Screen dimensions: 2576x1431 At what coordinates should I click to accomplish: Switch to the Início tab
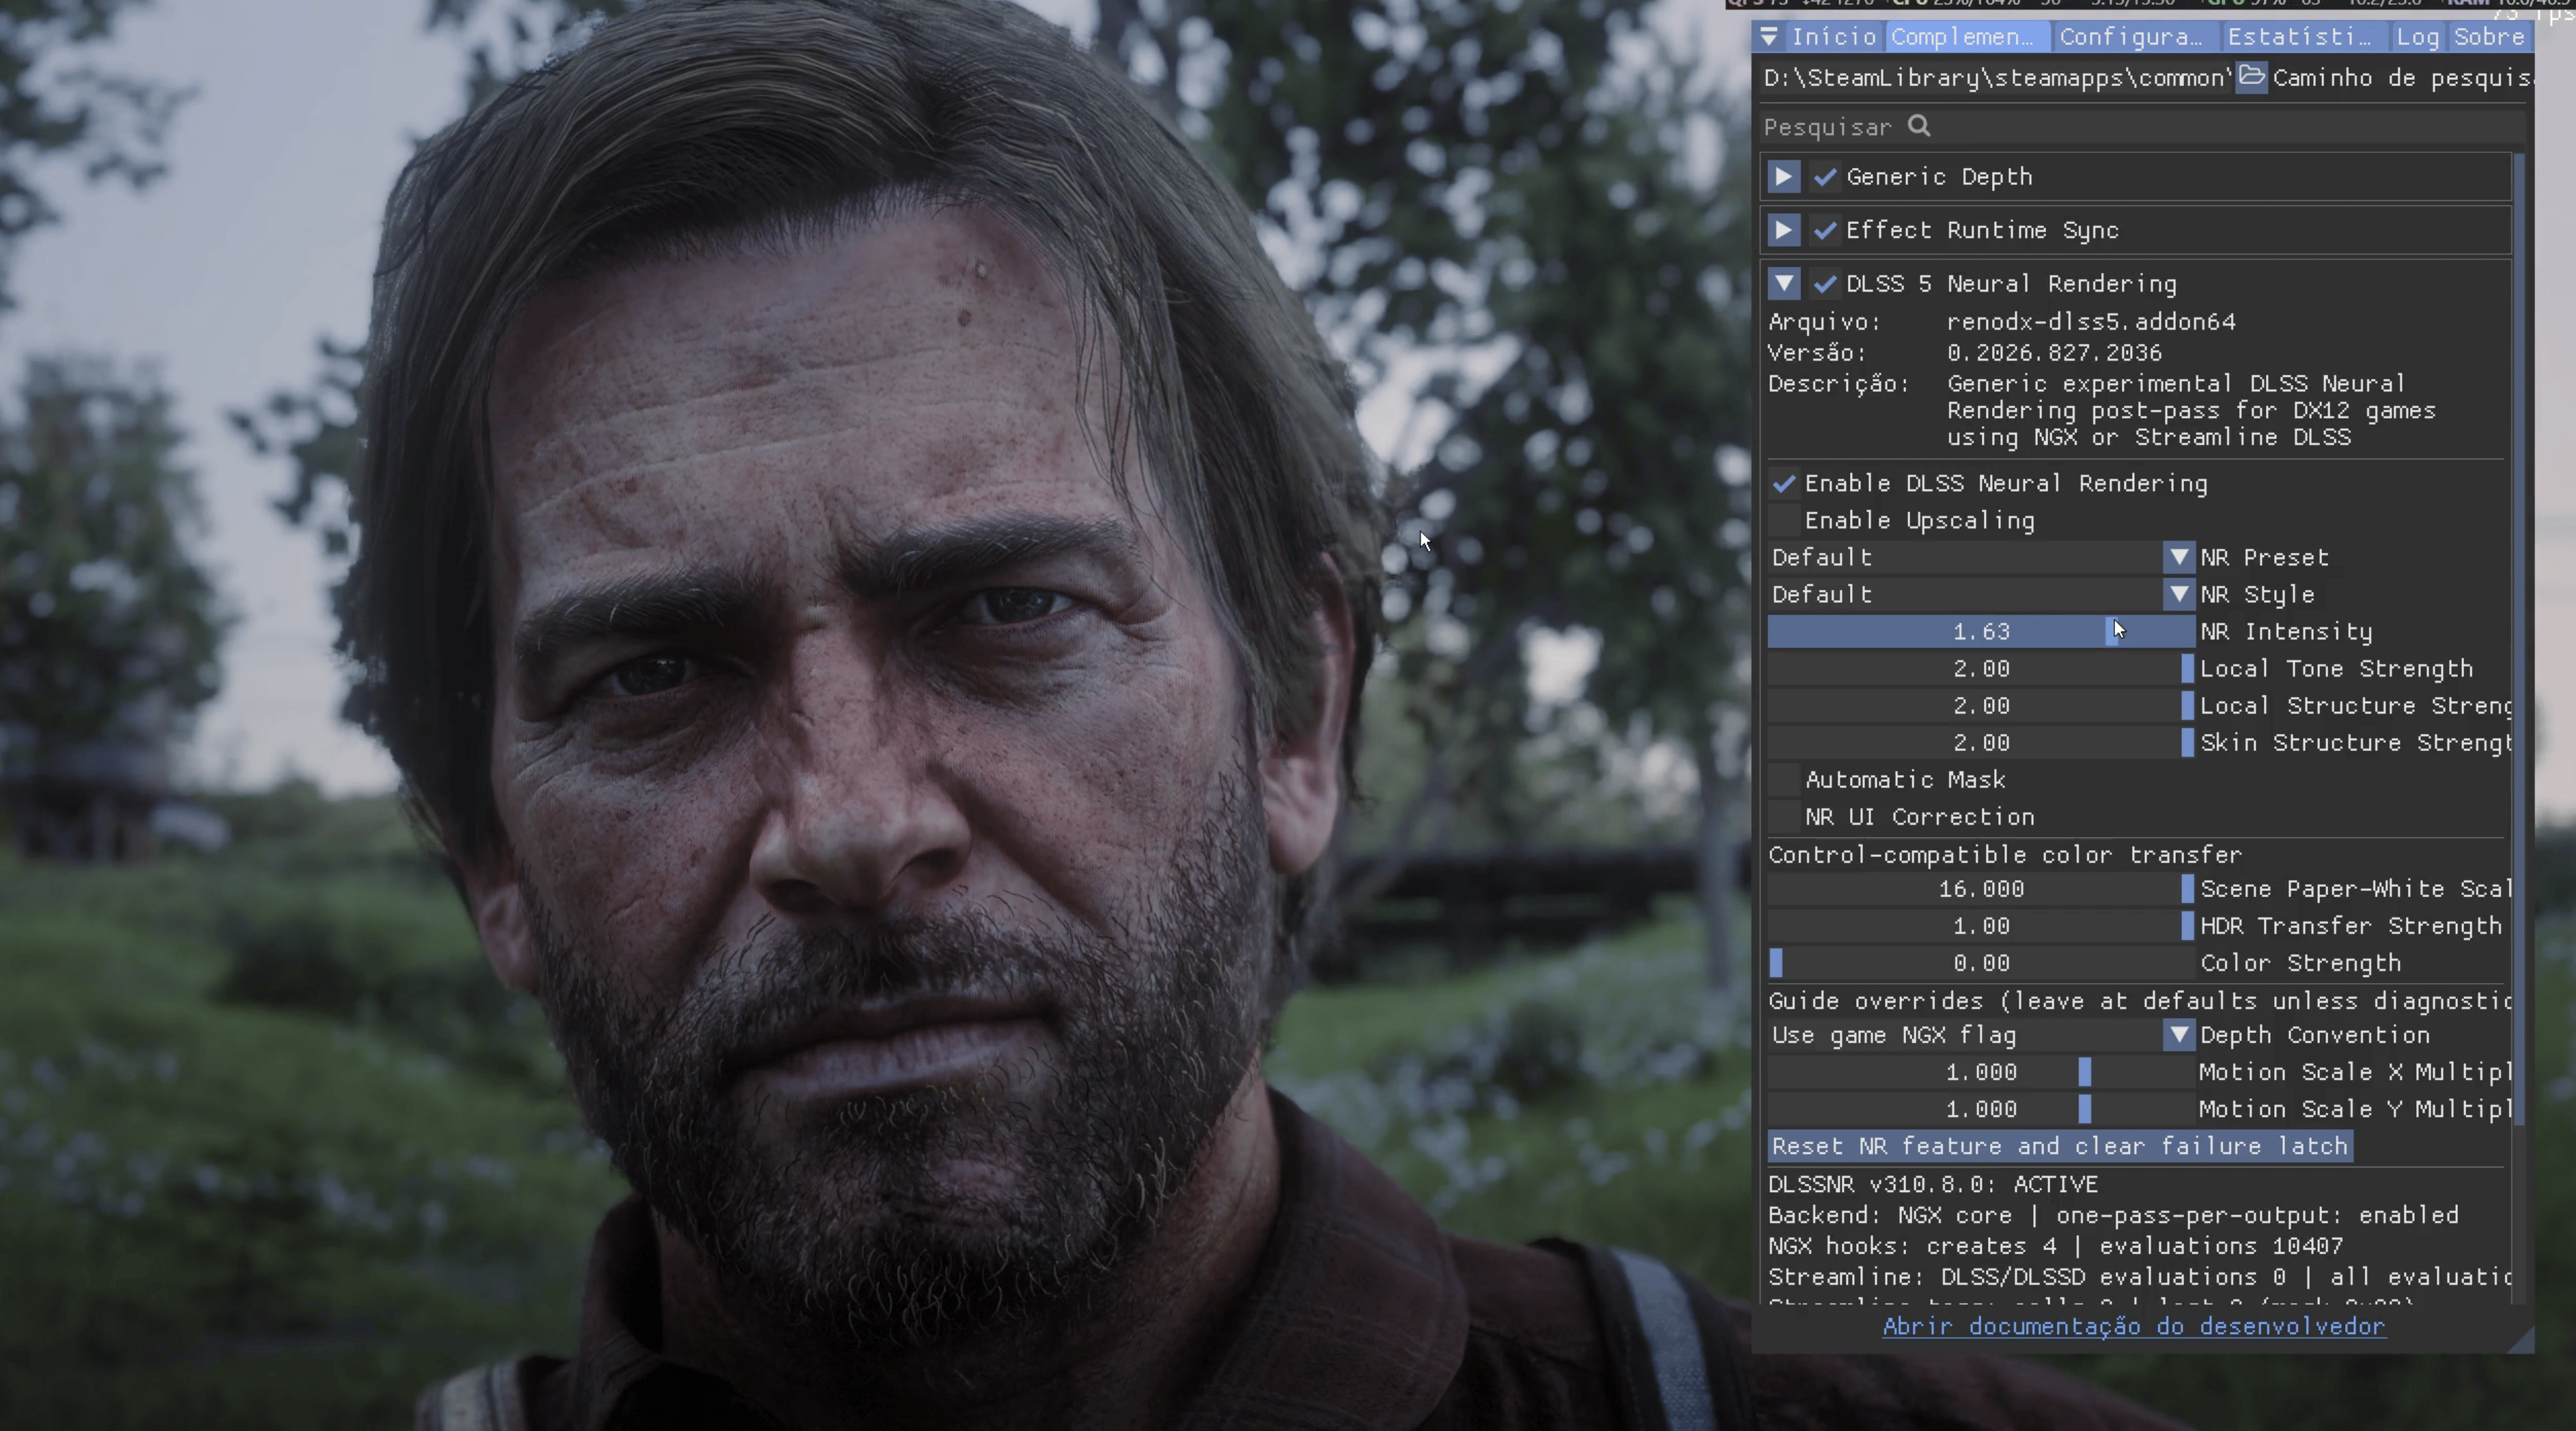[1833, 37]
